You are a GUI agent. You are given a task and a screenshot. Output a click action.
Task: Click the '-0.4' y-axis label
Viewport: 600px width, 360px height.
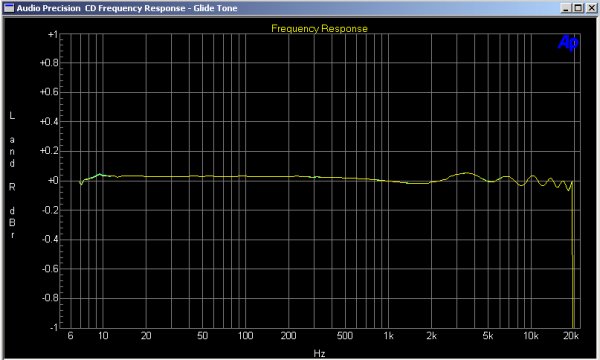(x=50, y=239)
